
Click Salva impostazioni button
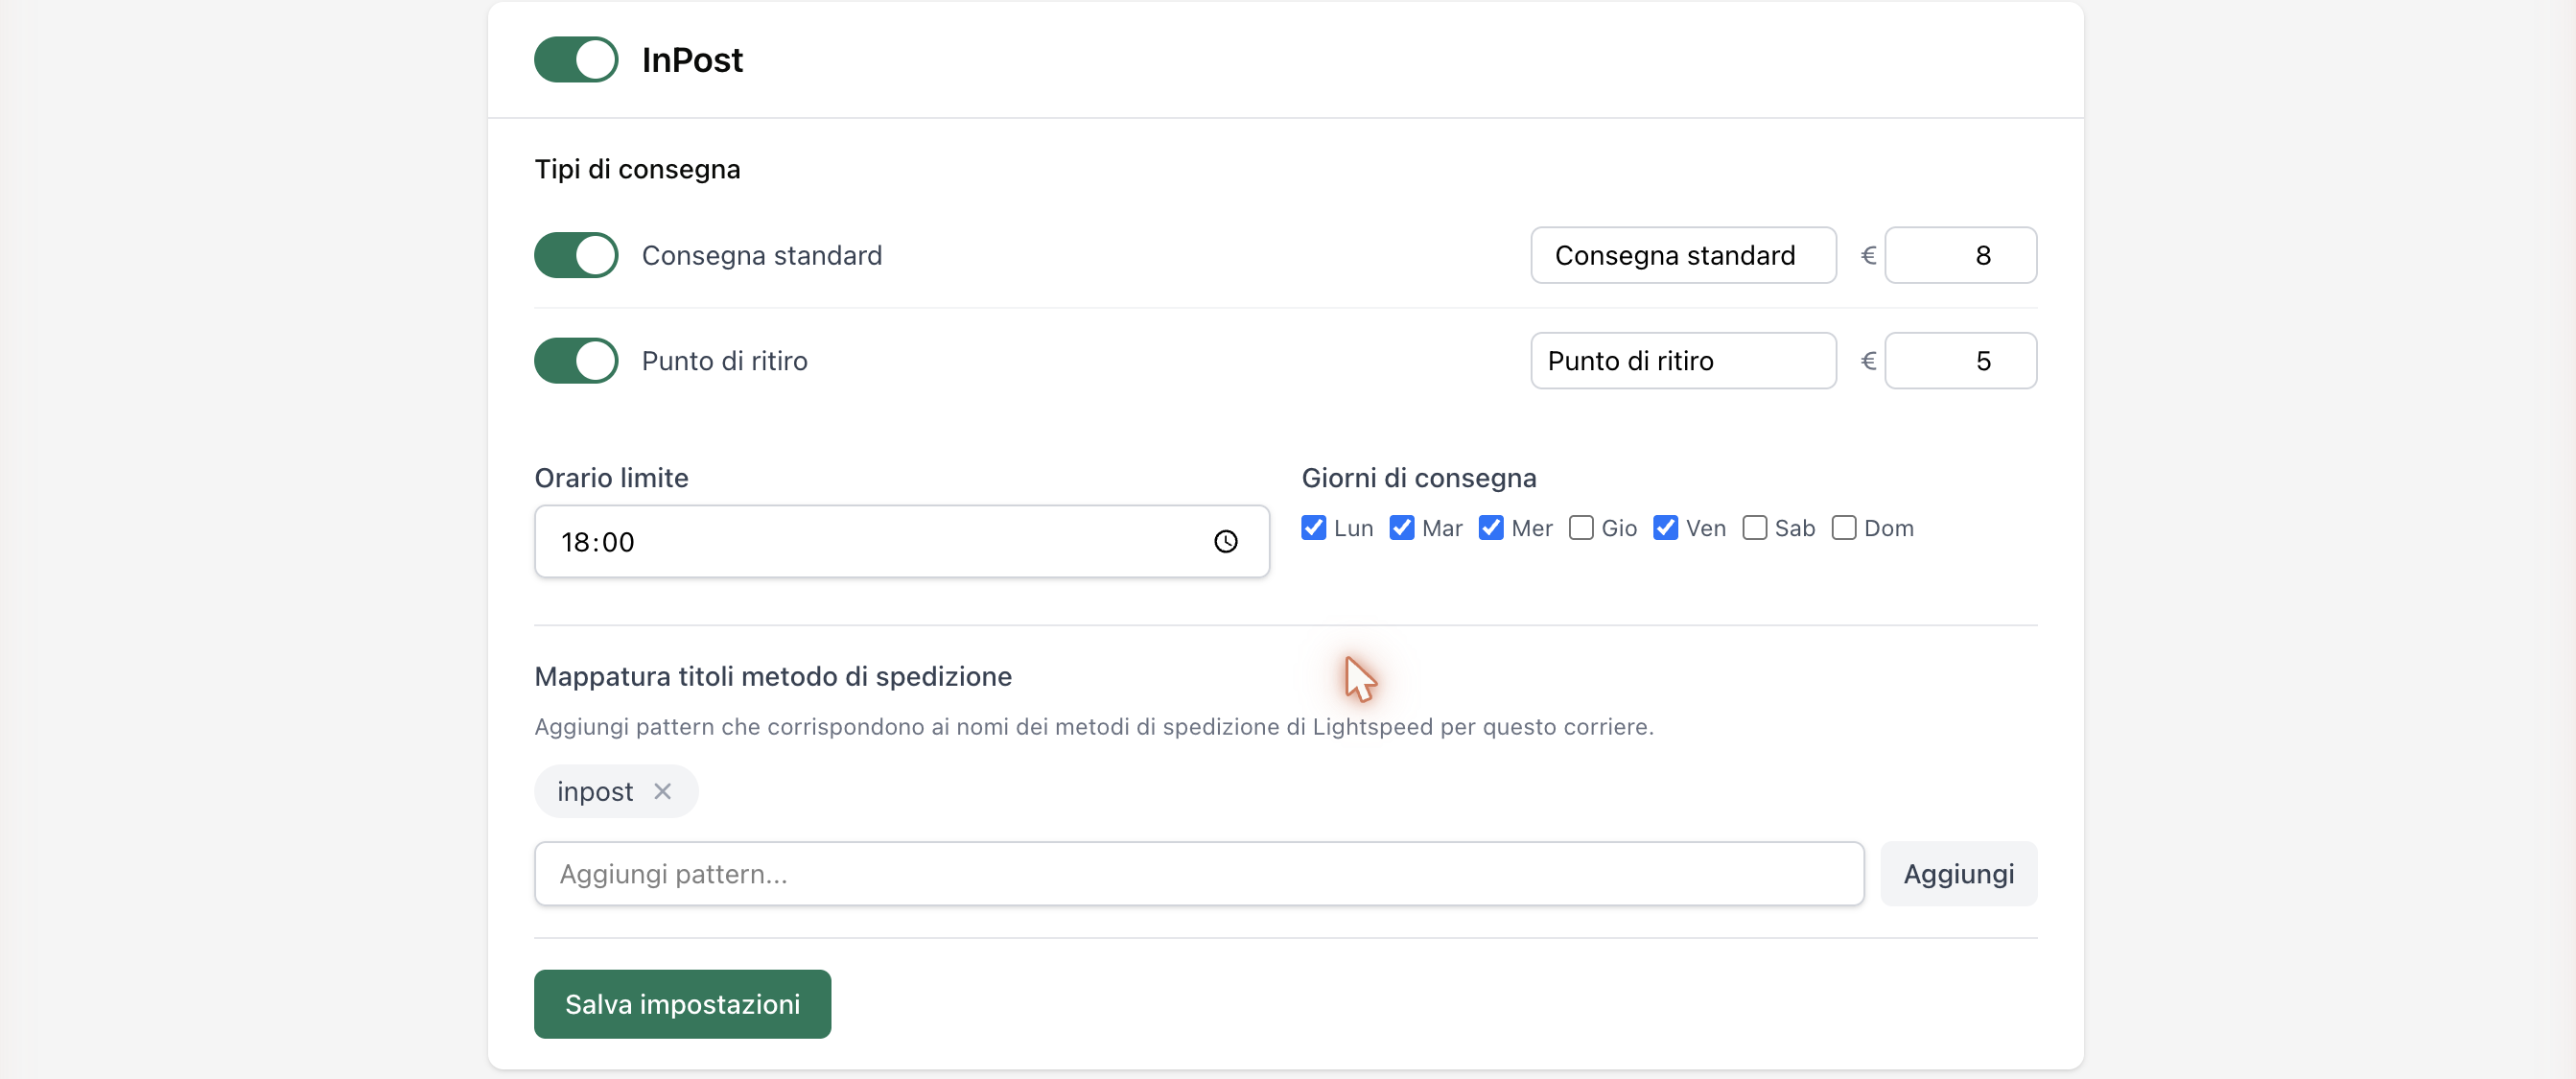tap(682, 1003)
